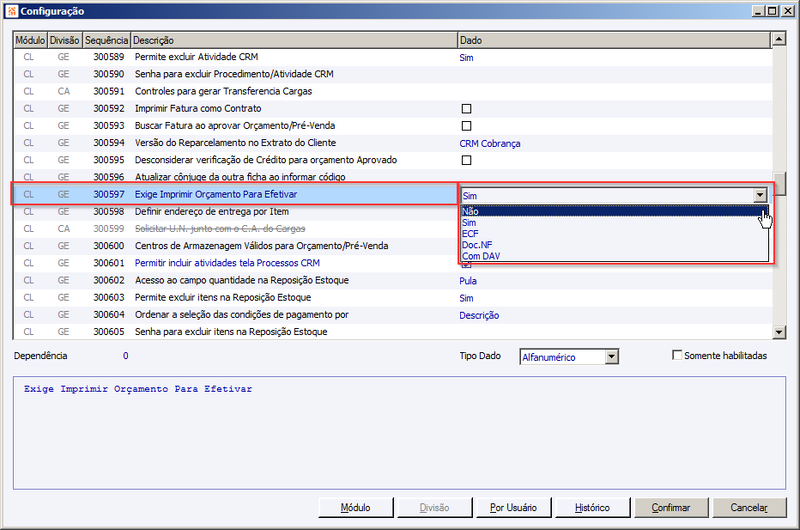Select row Atualizar cônjuge da outra ficha
The height and width of the screenshot is (530, 800).
click(x=392, y=177)
